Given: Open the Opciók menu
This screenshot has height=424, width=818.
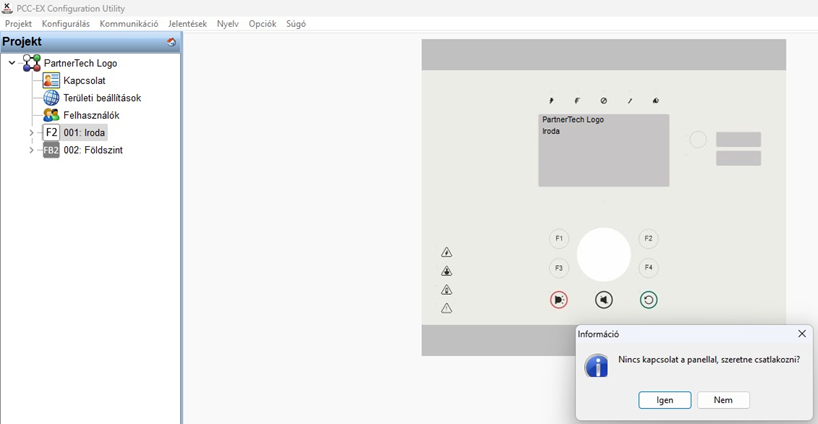Looking at the screenshot, I should click(x=262, y=24).
